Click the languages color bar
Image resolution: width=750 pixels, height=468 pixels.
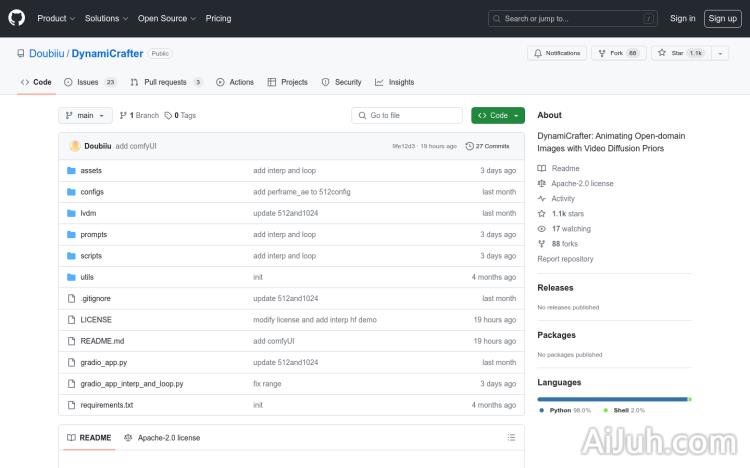tap(613, 399)
